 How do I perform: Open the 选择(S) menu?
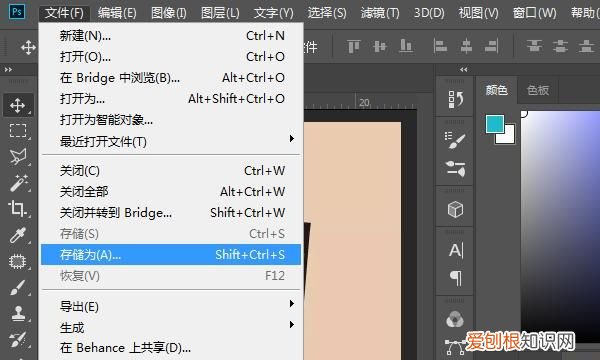(327, 13)
